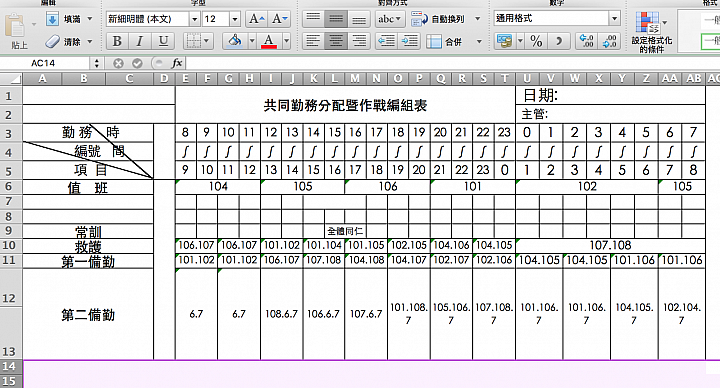Click the Merge (合併) button

[444, 42]
